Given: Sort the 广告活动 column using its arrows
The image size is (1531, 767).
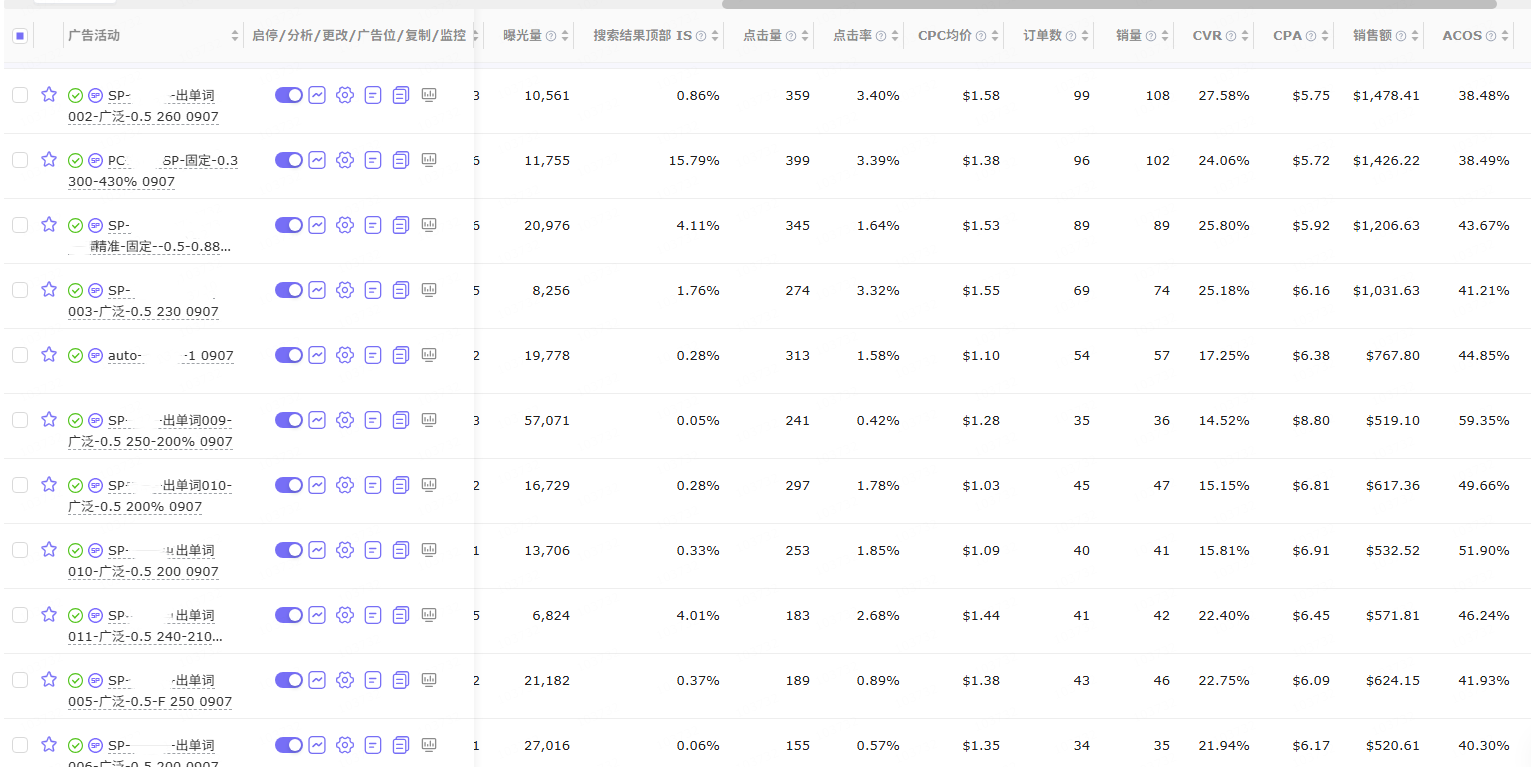Looking at the screenshot, I should pyautogui.click(x=235, y=36).
